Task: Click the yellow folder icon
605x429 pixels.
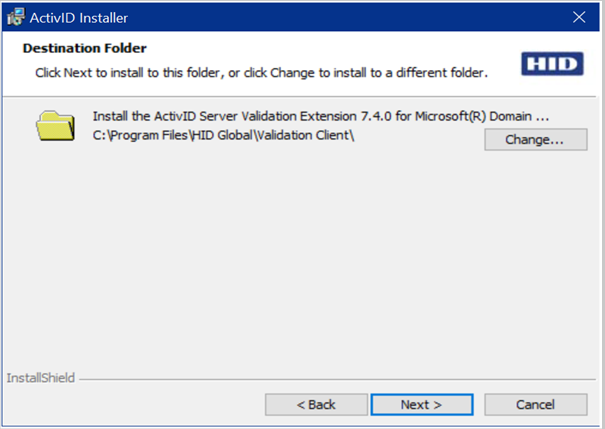Action: (55, 126)
